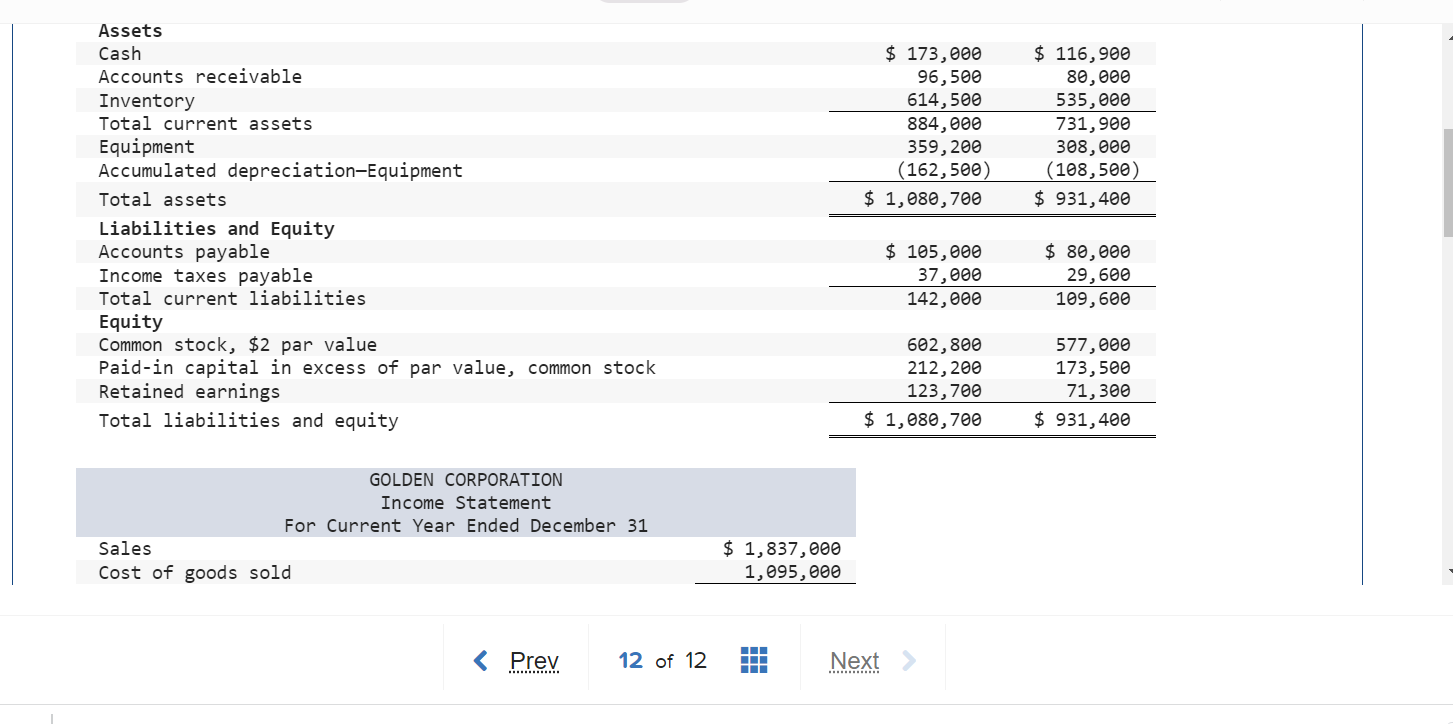
Task: Select the Liabilities and Equity heading
Action: pos(216,229)
